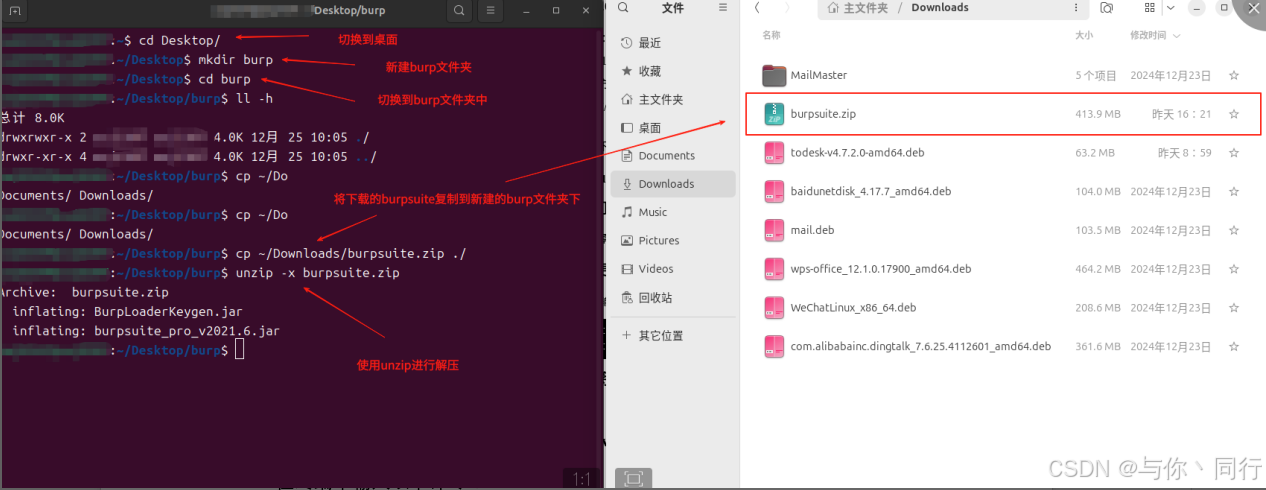Click the terminal prompt input cursor
This screenshot has height=490, width=1266.
[x=239, y=350]
